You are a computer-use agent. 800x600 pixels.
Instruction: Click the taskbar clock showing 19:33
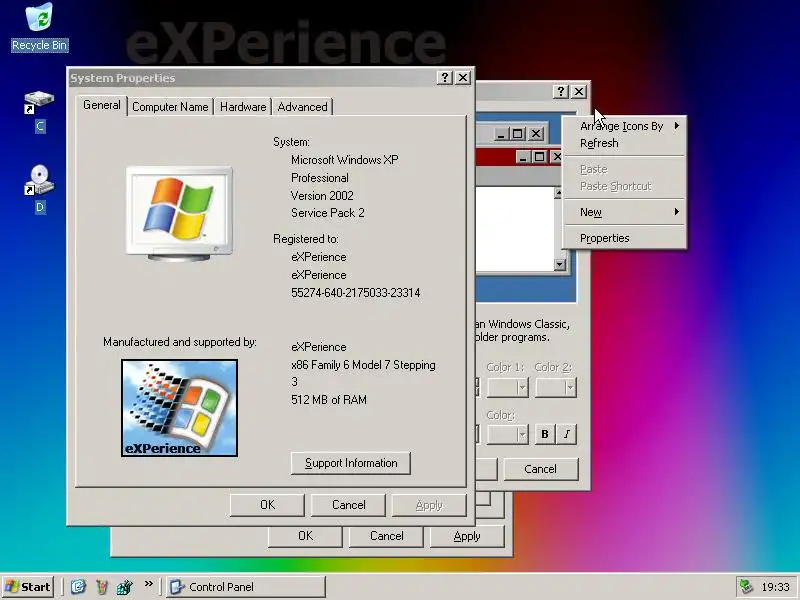[x=775, y=587]
